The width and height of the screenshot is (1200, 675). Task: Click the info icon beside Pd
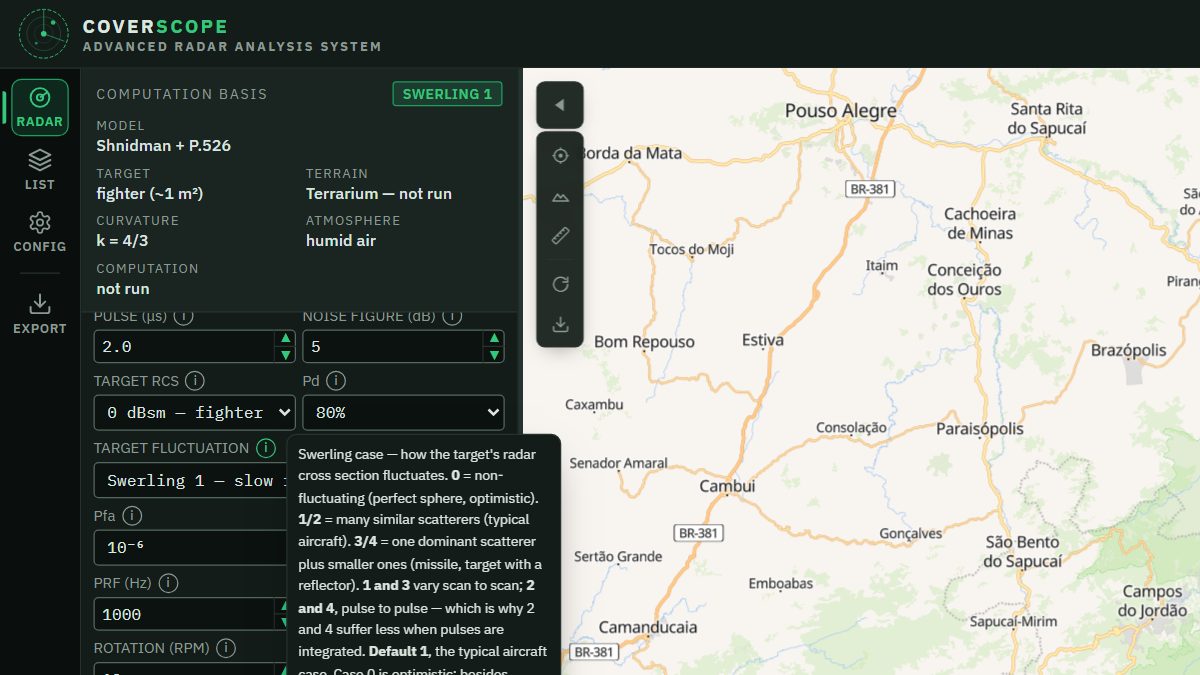click(x=336, y=381)
